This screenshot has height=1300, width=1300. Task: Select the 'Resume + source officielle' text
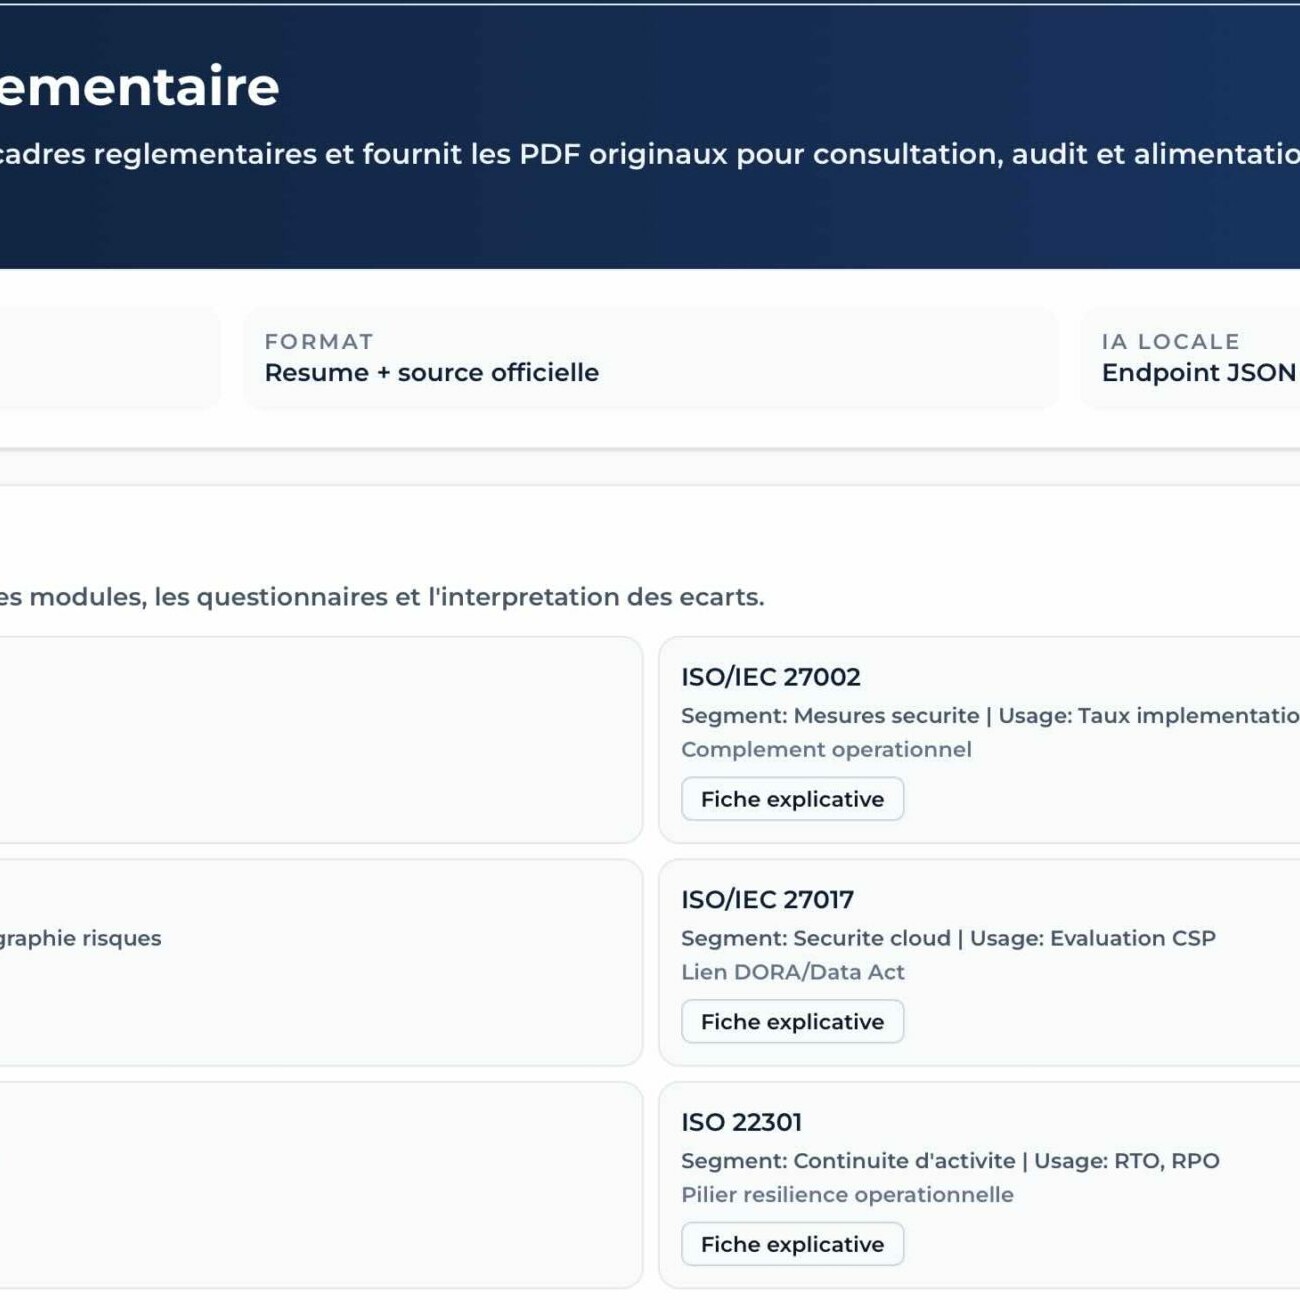coord(431,373)
